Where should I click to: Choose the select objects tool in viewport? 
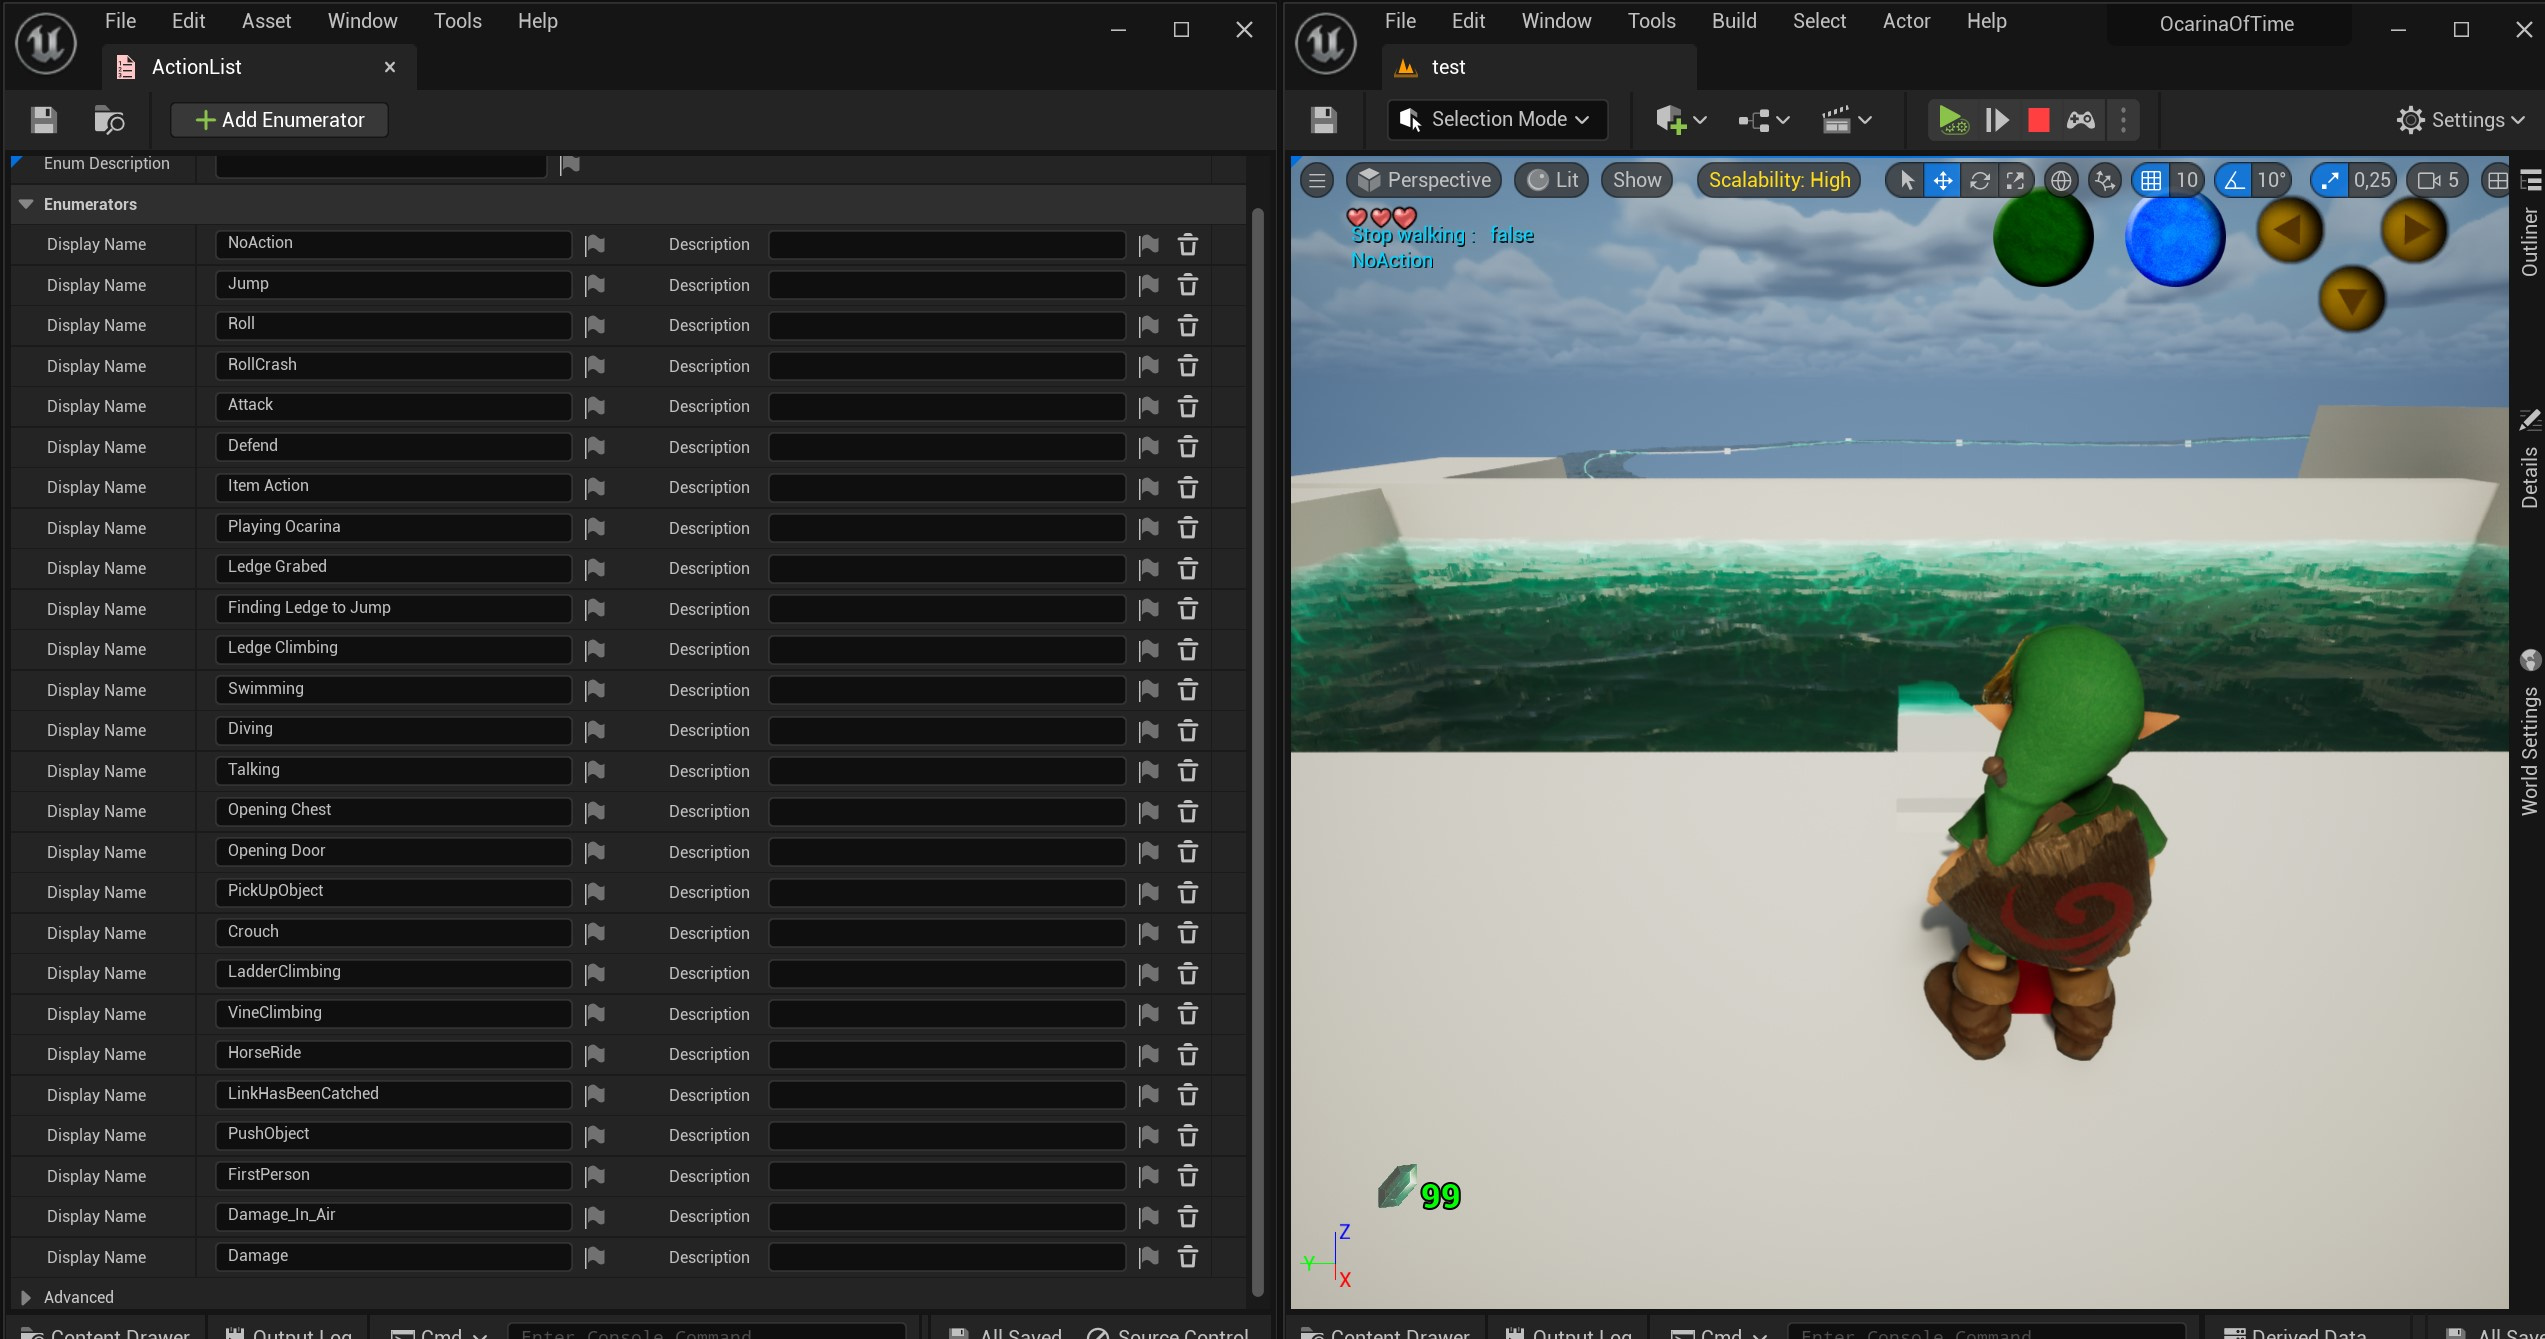[x=1906, y=181]
